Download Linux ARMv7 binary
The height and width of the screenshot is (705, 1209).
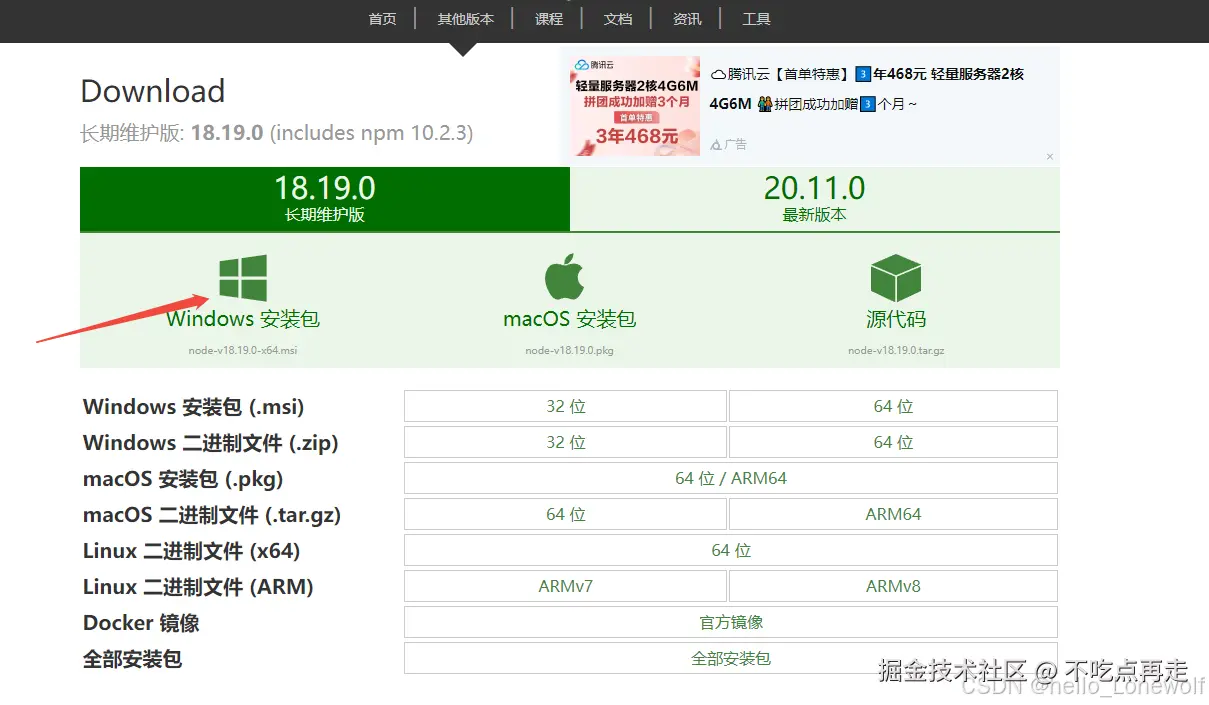(x=565, y=586)
